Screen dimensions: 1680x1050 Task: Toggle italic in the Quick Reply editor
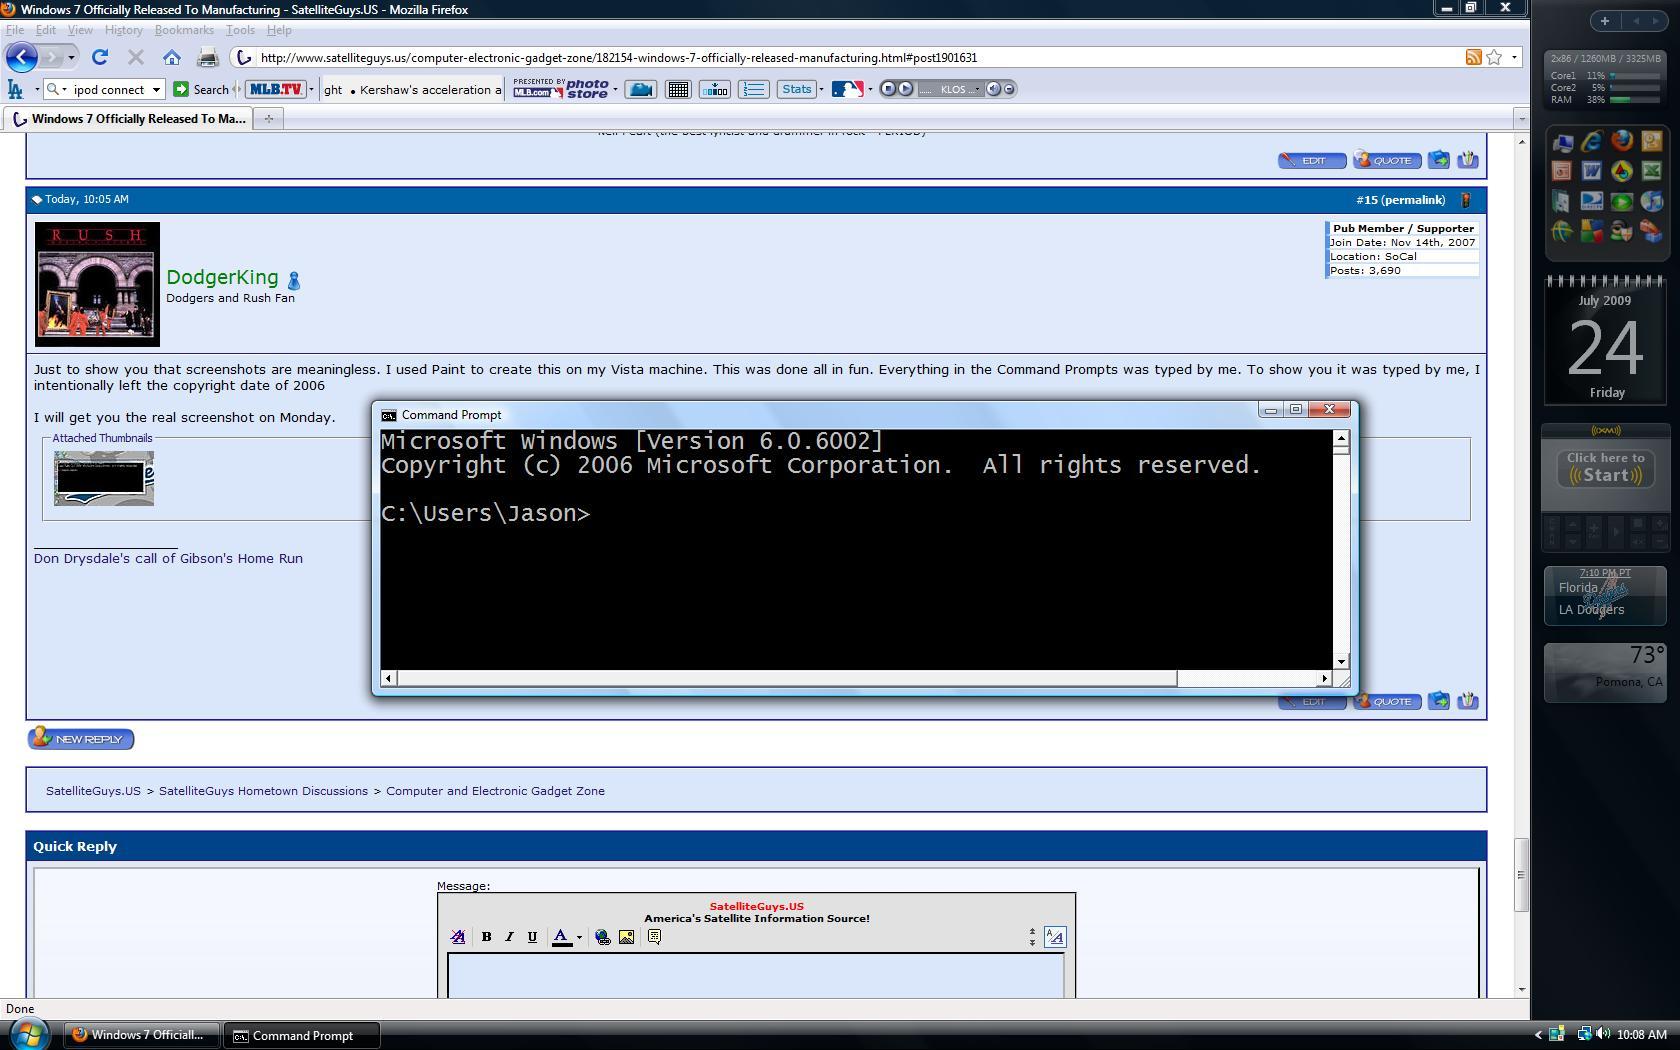point(509,937)
